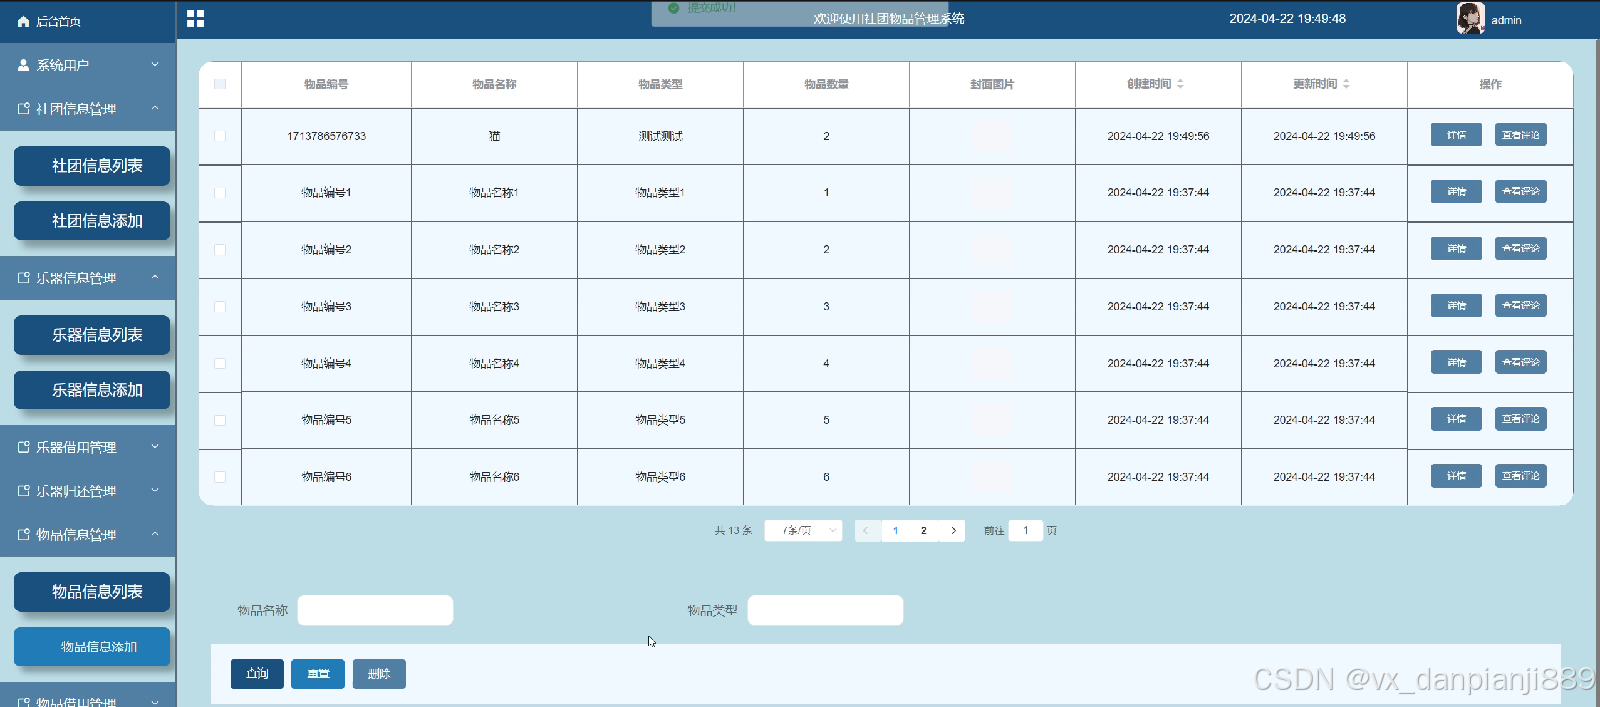Go to 后台首页 via the home icon
Viewport: 1600px width, 707px height.
pos(24,21)
